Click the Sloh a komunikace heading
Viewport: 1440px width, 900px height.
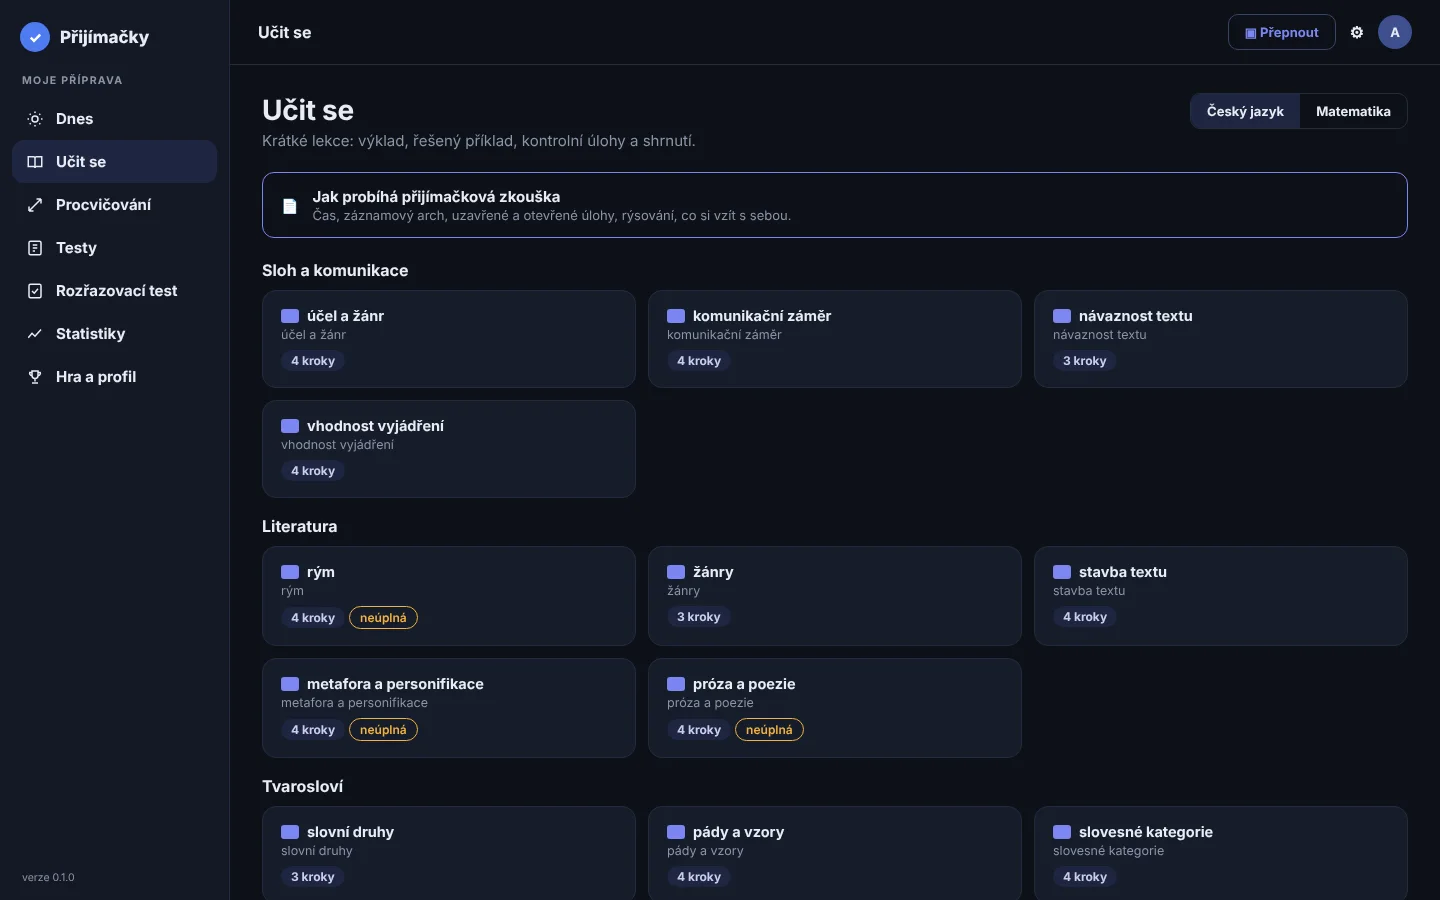tap(335, 271)
